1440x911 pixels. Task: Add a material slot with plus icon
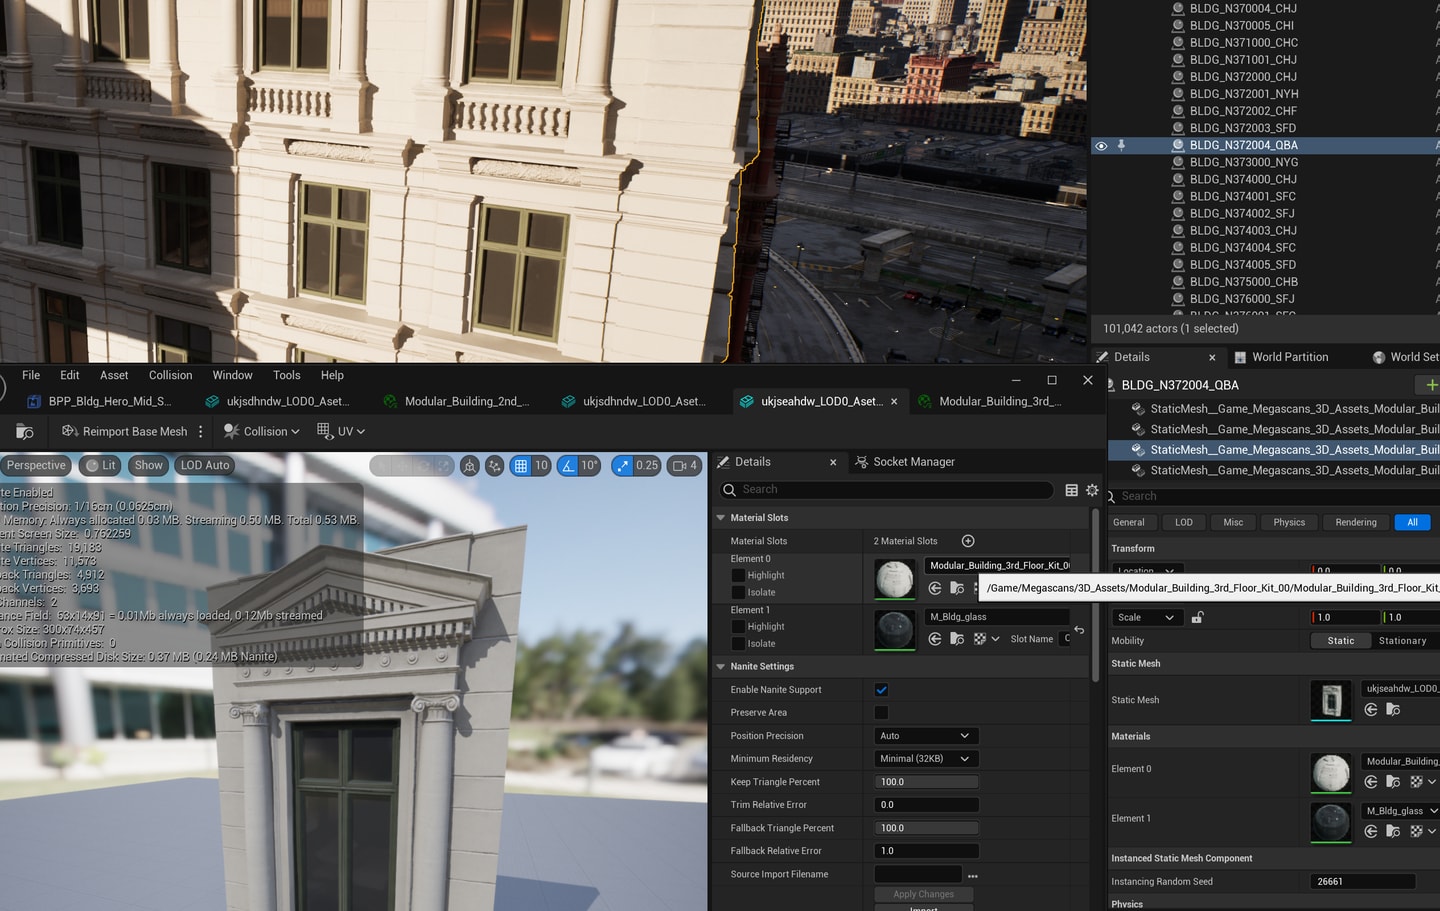968,541
